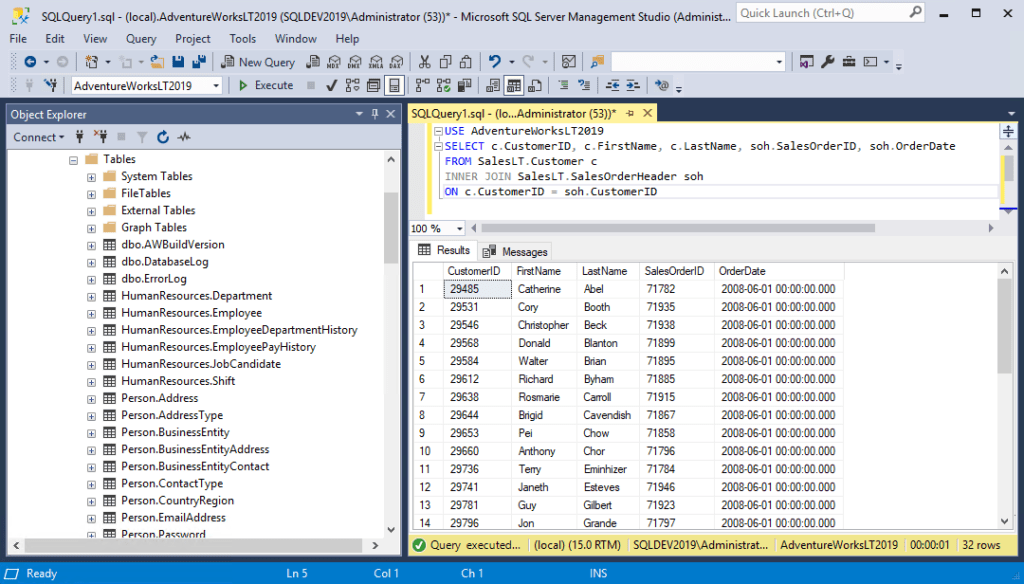Open the Find combo box dropdown

coord(779,62)
